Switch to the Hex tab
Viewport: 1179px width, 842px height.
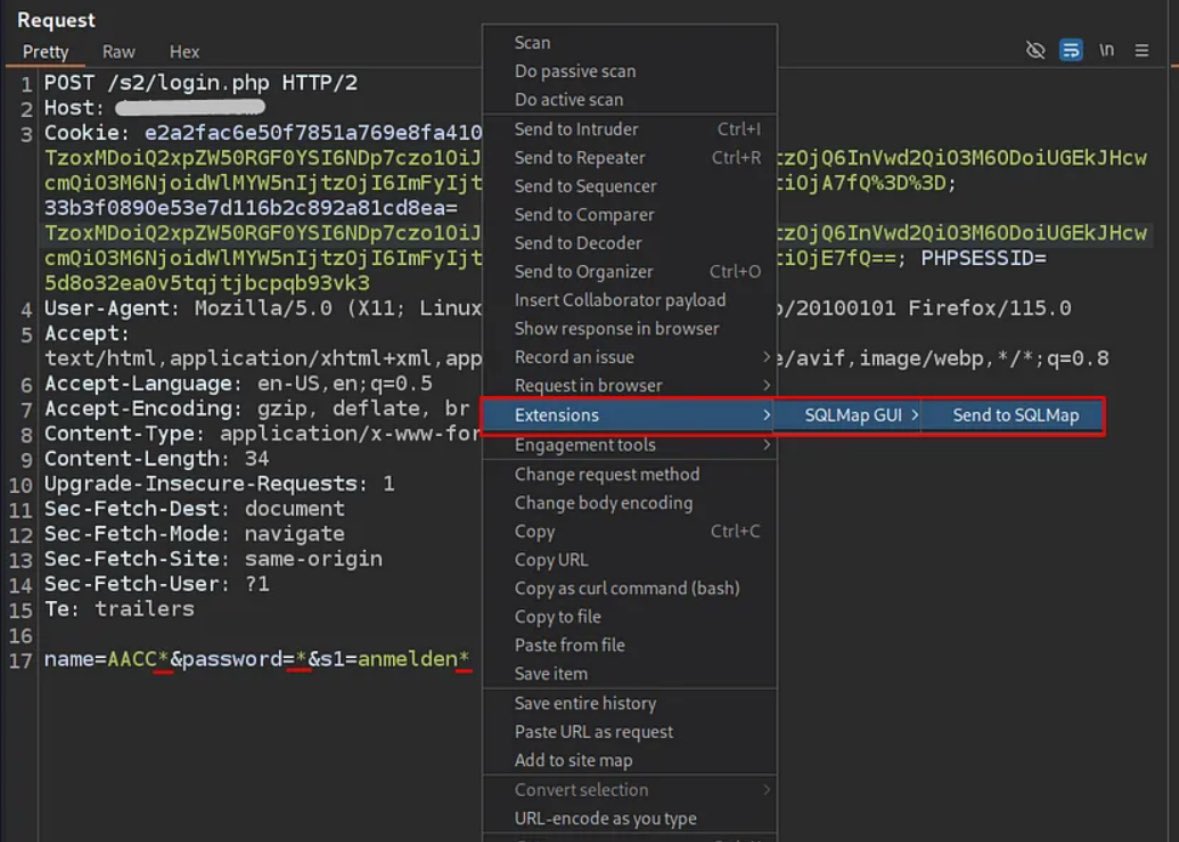184,52
